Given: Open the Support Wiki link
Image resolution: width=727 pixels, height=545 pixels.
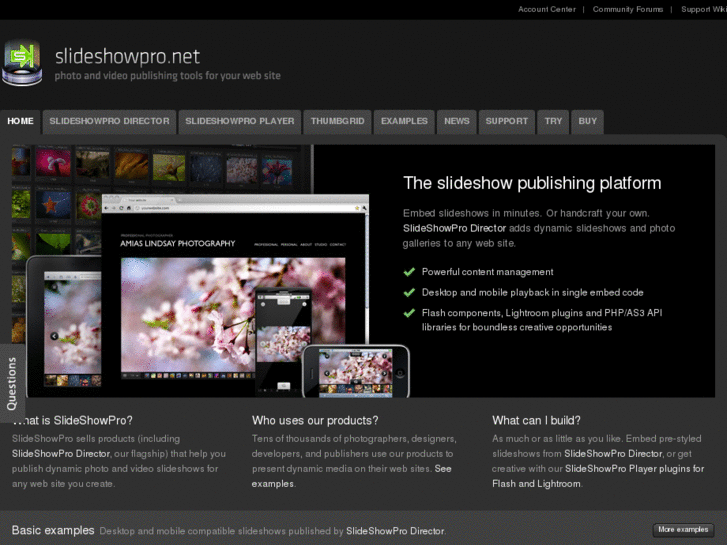Looking at the screenshot, I should click(x=703, y=9).
